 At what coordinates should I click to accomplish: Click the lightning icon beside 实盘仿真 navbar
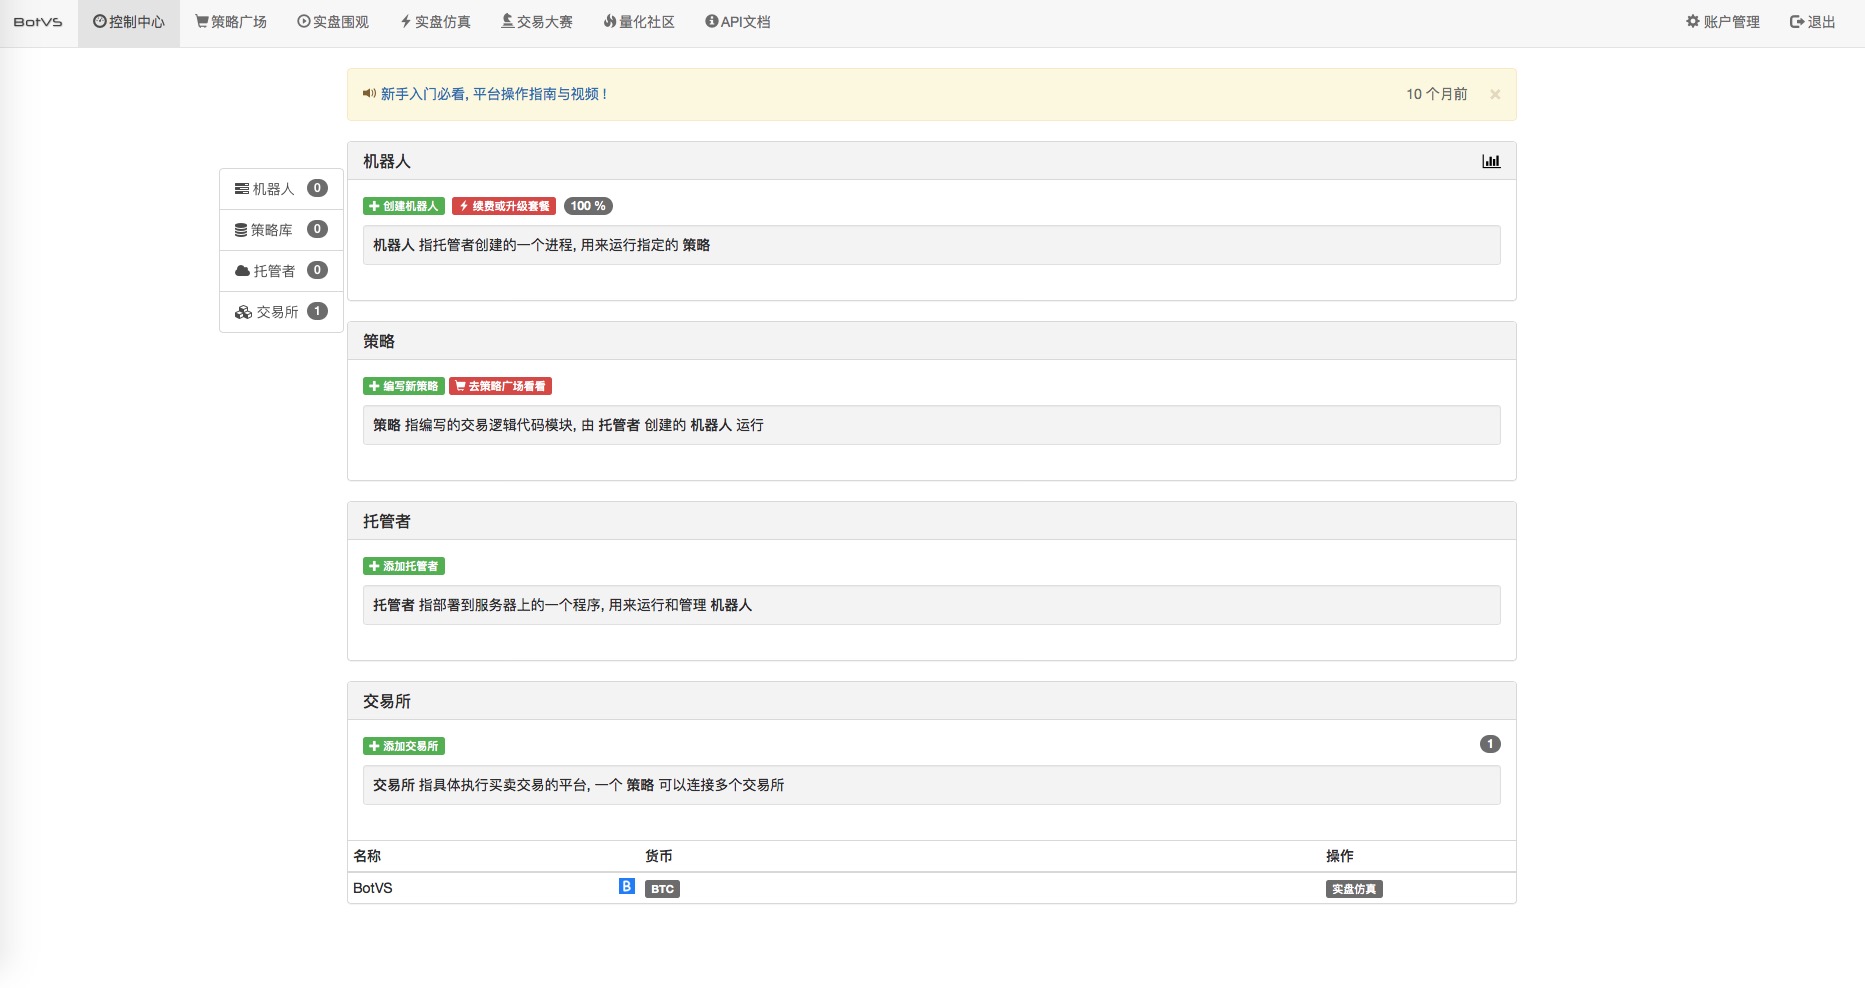pos(406,22)
